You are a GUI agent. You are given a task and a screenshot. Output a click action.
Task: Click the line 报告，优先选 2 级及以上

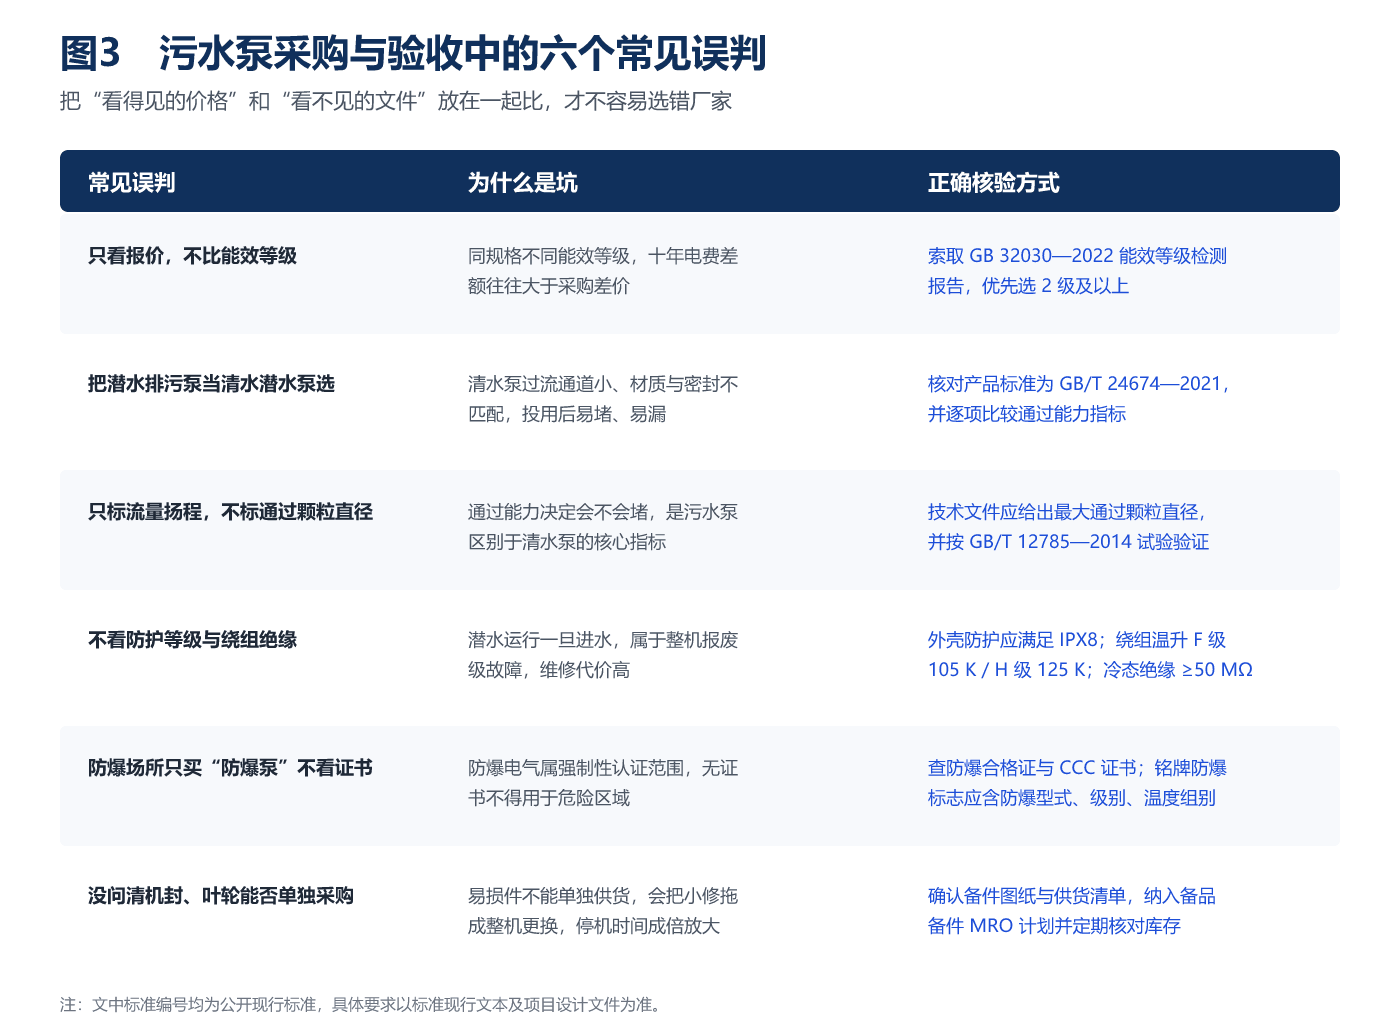tap(1029, 286)
